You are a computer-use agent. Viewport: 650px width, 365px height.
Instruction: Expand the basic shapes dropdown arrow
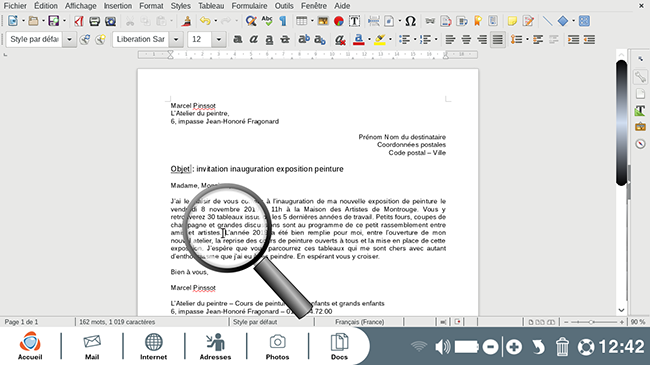click(x=573, y=21)
